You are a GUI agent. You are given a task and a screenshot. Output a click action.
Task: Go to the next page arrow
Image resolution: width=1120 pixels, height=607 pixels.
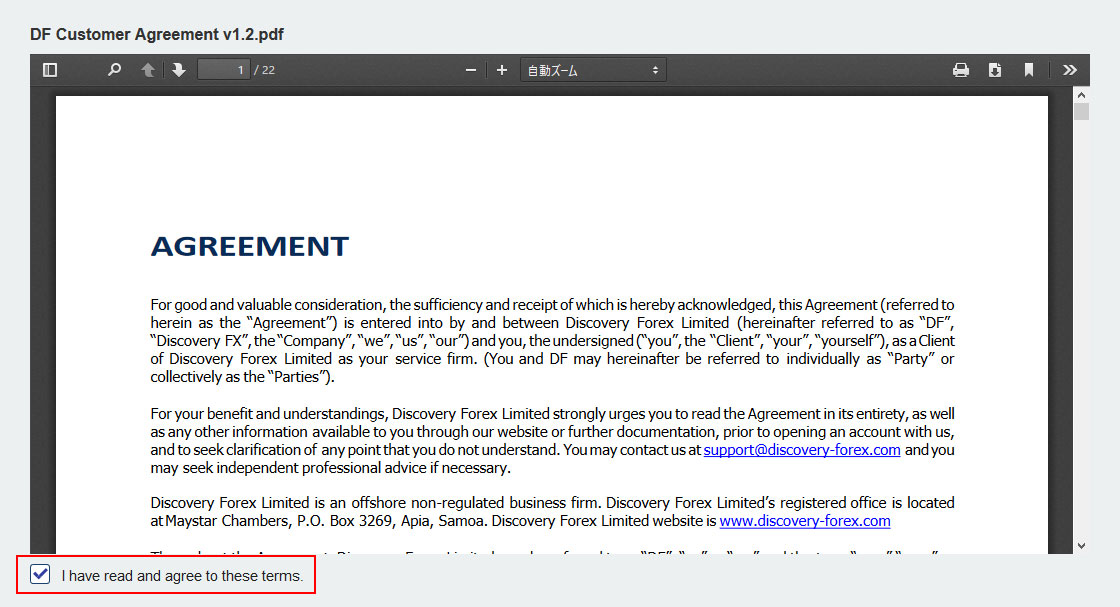(x=179, y=70)
